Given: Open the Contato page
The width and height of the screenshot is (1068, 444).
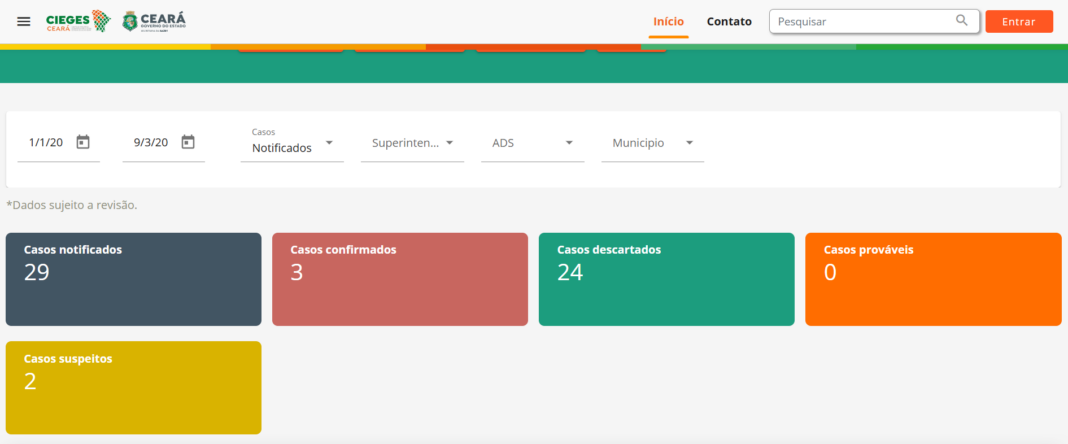Looking at the screenshot, I should coord(729,21).
